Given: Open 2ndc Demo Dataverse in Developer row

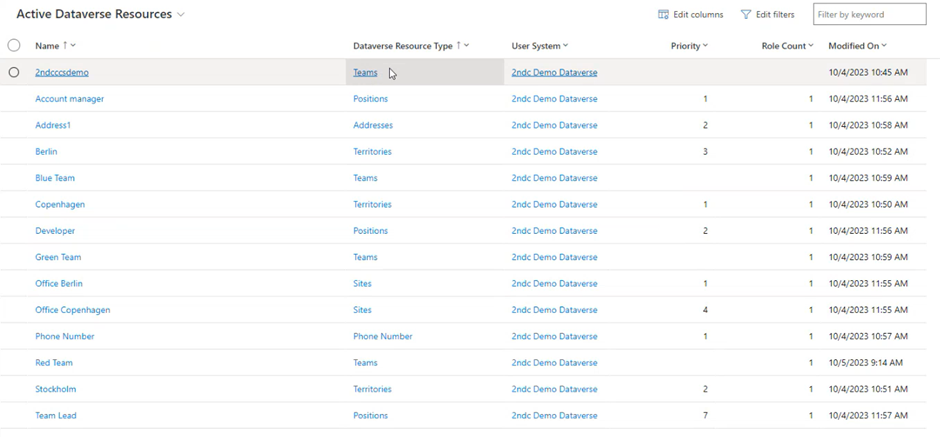Looking at the screenshot, I should [554, 231].
